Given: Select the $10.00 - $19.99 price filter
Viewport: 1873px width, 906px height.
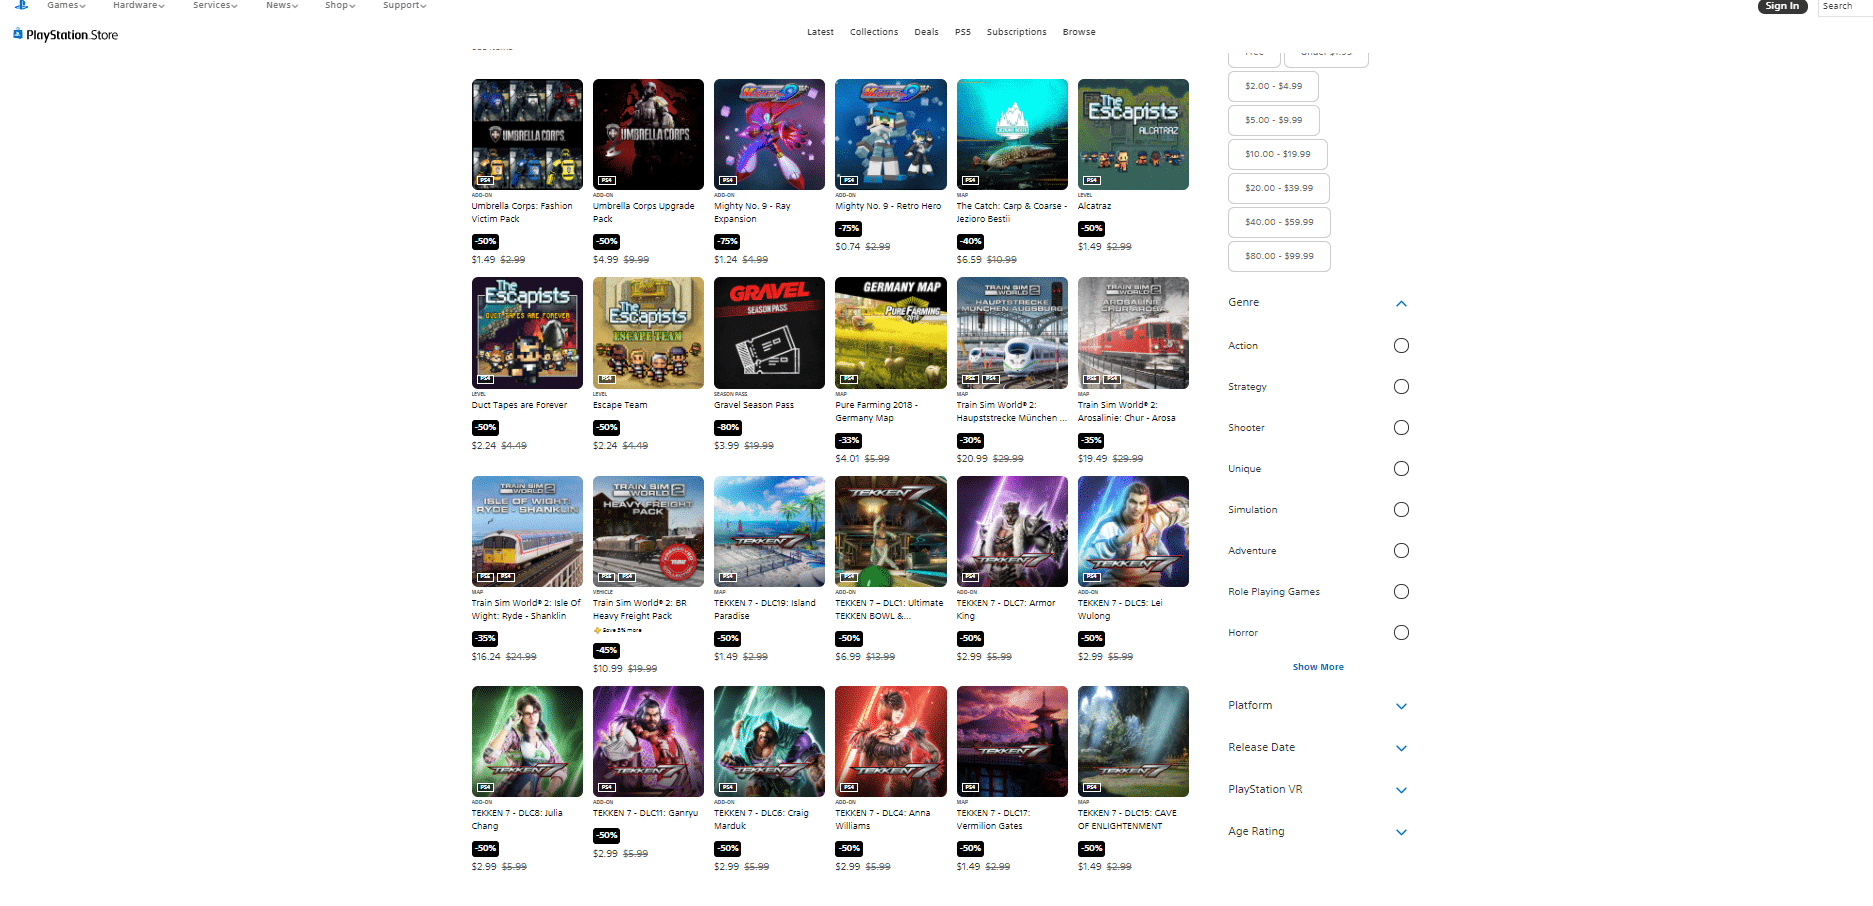Looking at the screenshot, I should coord(1277,154).
